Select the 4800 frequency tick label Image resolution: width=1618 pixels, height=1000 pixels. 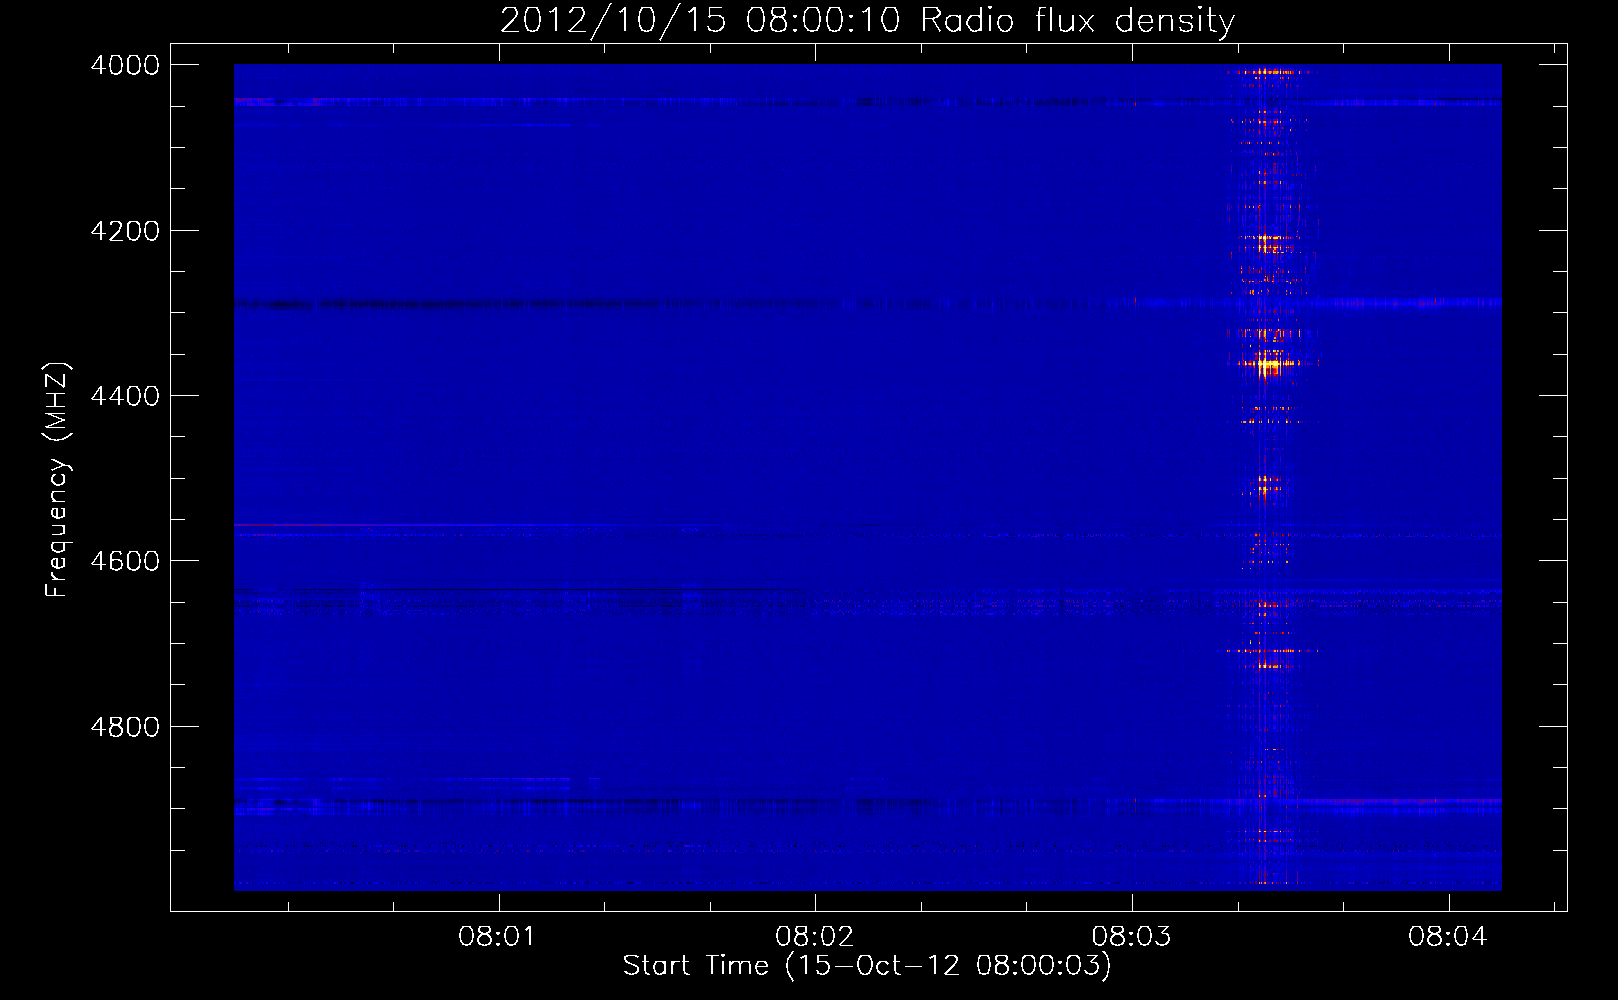pos(125,727)
